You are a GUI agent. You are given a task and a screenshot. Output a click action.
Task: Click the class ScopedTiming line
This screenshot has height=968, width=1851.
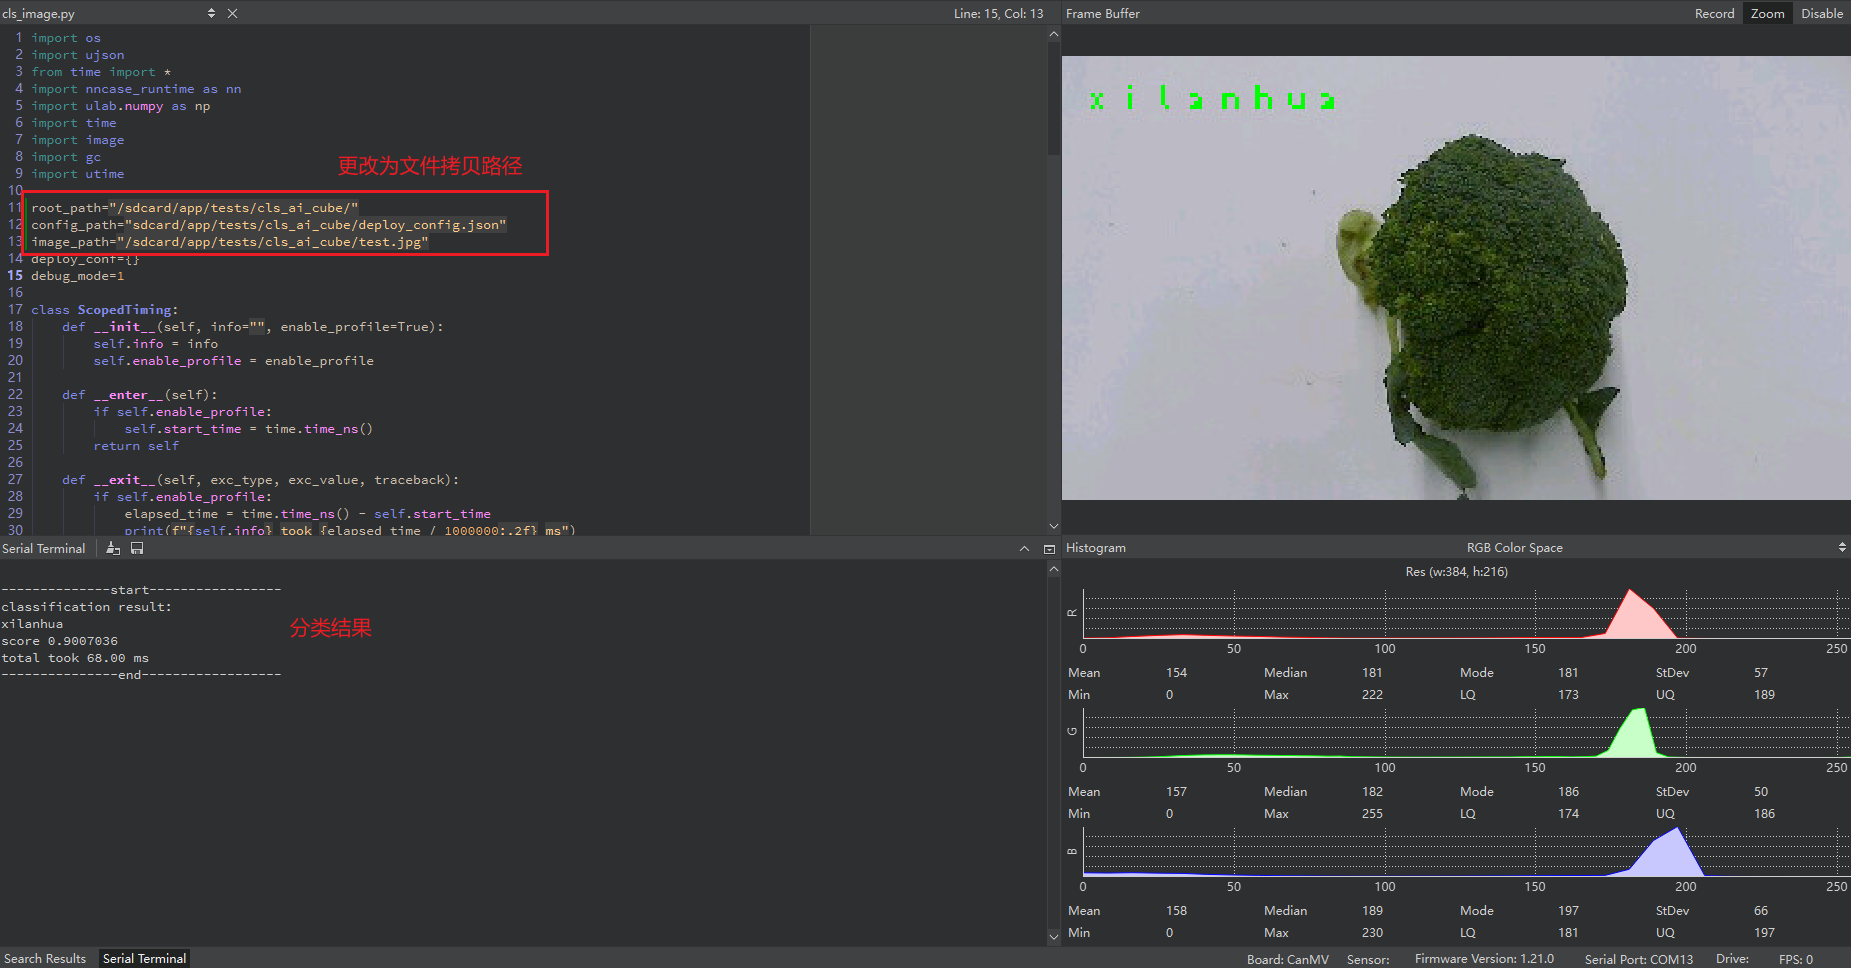104,310
